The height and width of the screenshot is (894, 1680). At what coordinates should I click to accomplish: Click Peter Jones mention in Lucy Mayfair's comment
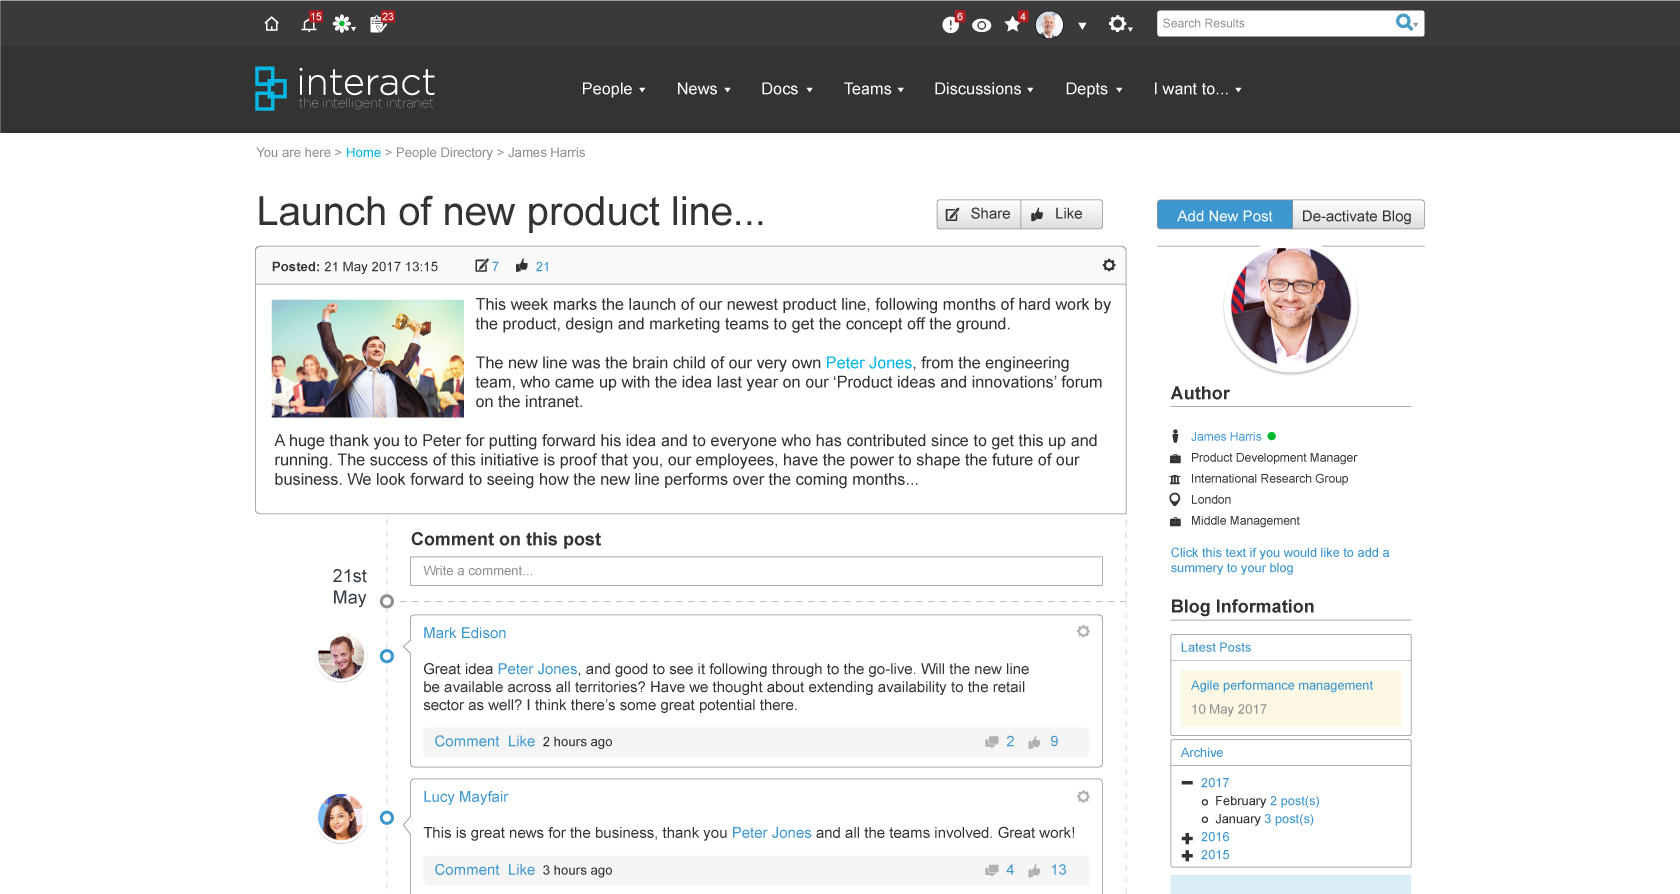(x=771, y=833)
